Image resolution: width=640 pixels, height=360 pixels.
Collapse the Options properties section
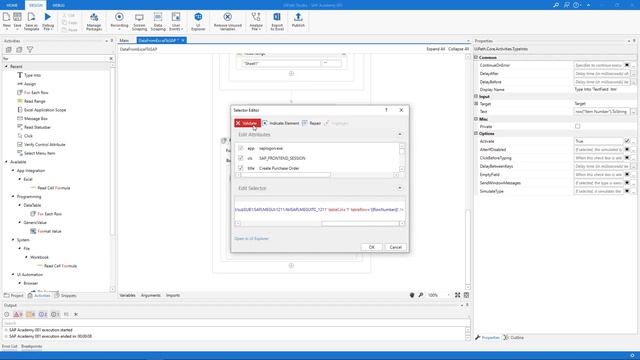(x=476, y=133)
